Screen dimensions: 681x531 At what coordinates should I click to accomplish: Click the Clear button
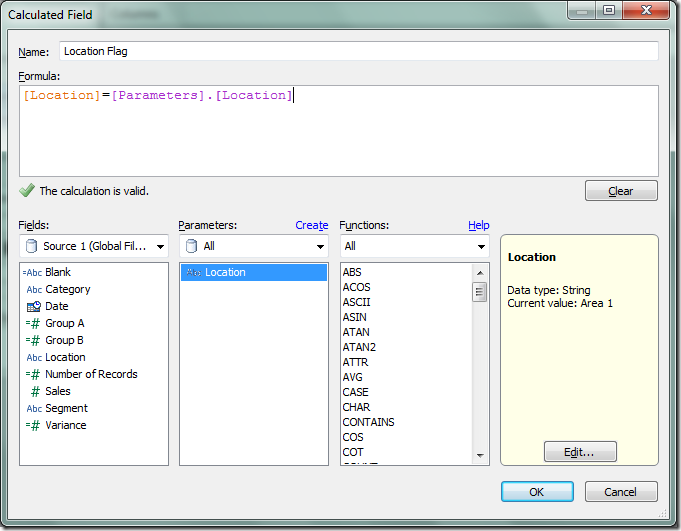point(621,191)
